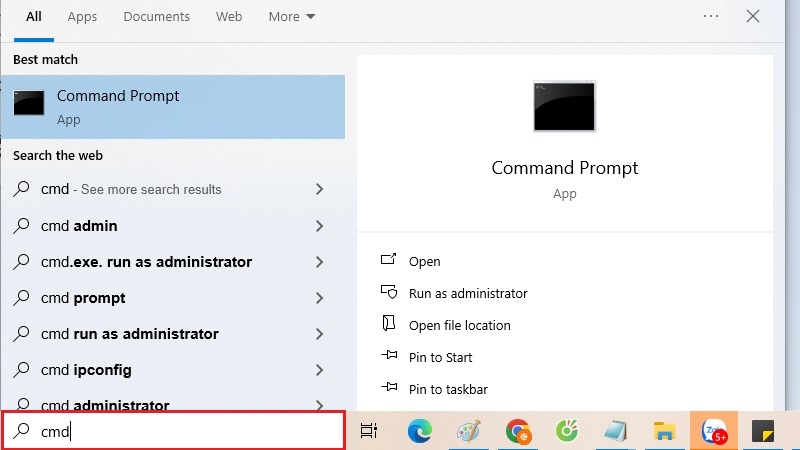Expand the 'cmd ipconfig' suggestion arrow
Viewport: 800px width, 450px height.
click(319, 370)
